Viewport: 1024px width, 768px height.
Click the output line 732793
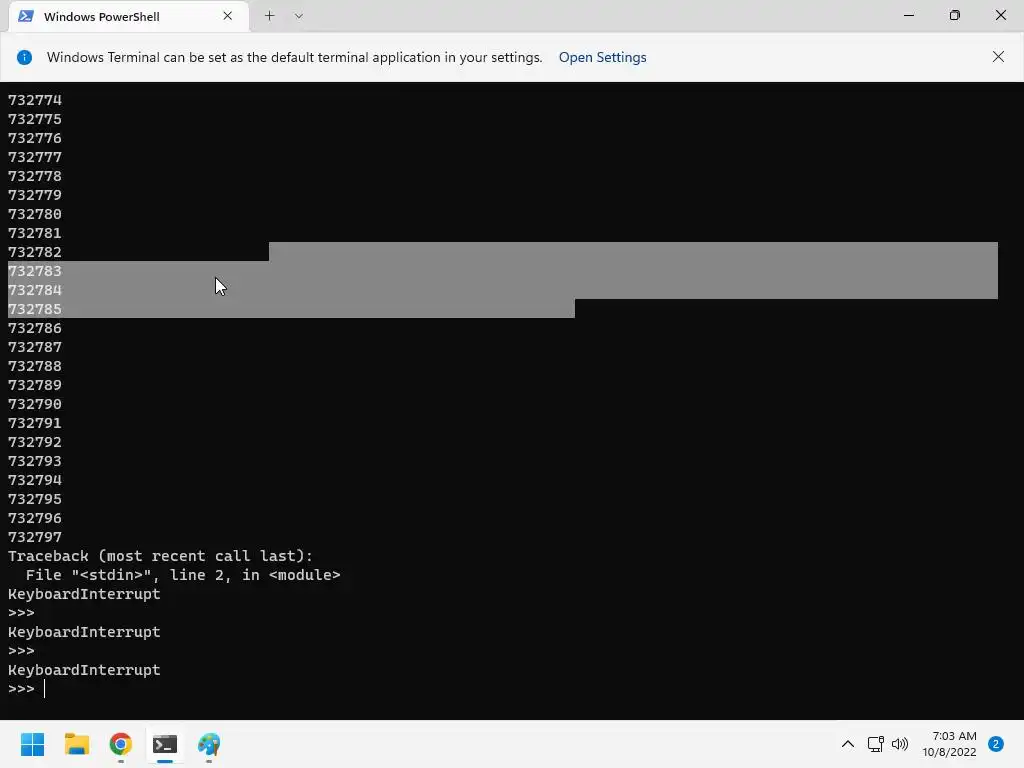35,460
